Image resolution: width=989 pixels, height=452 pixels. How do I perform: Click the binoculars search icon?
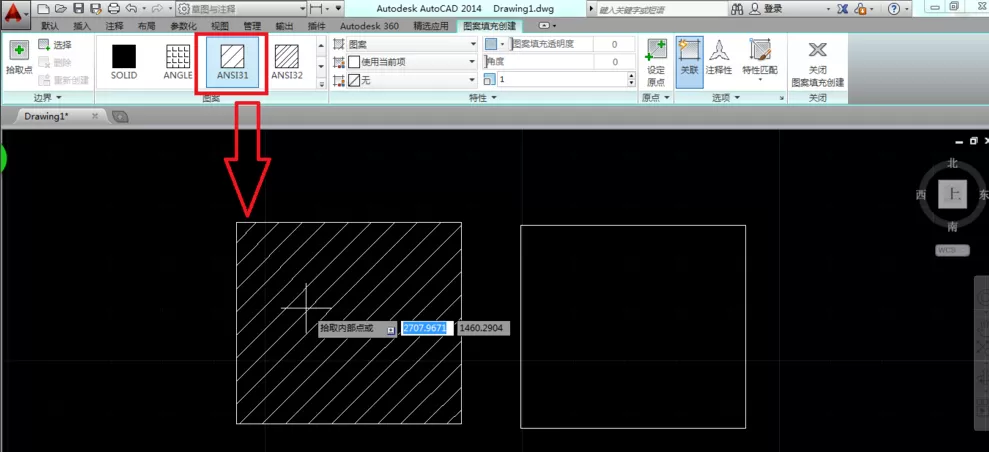pos(737,9)
